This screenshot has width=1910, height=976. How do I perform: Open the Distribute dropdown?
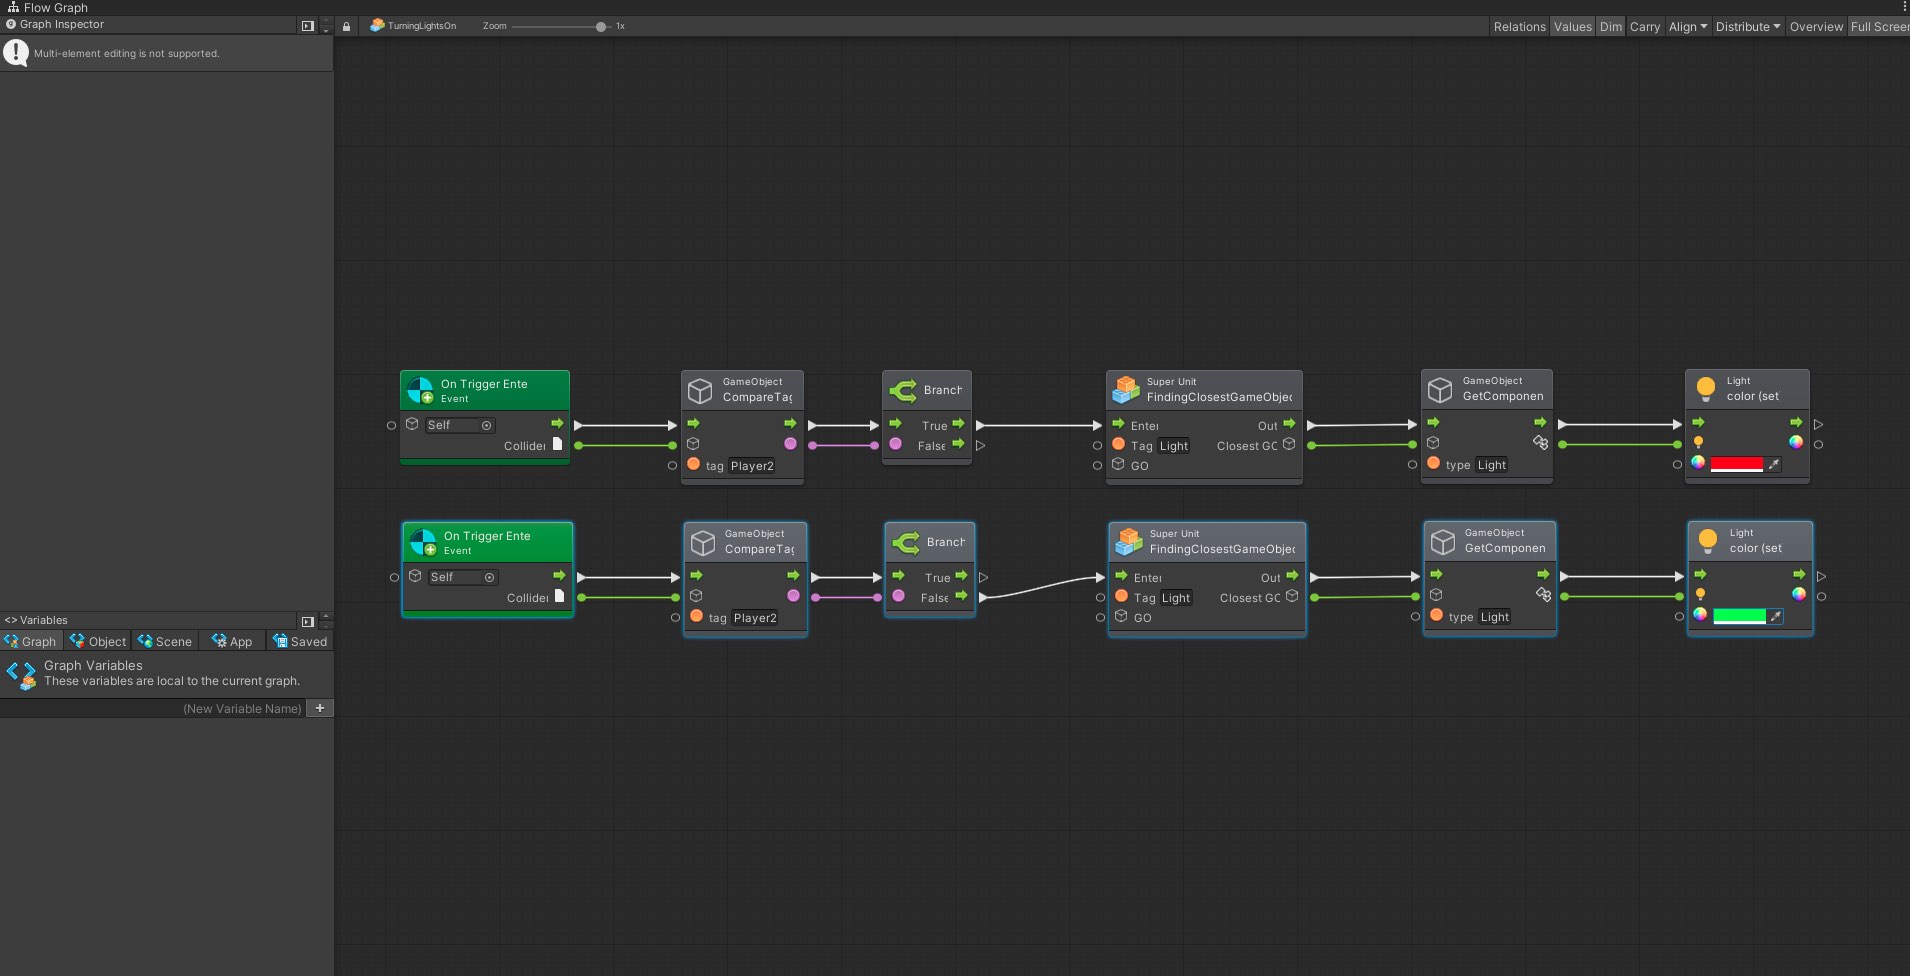point(1748,27)
